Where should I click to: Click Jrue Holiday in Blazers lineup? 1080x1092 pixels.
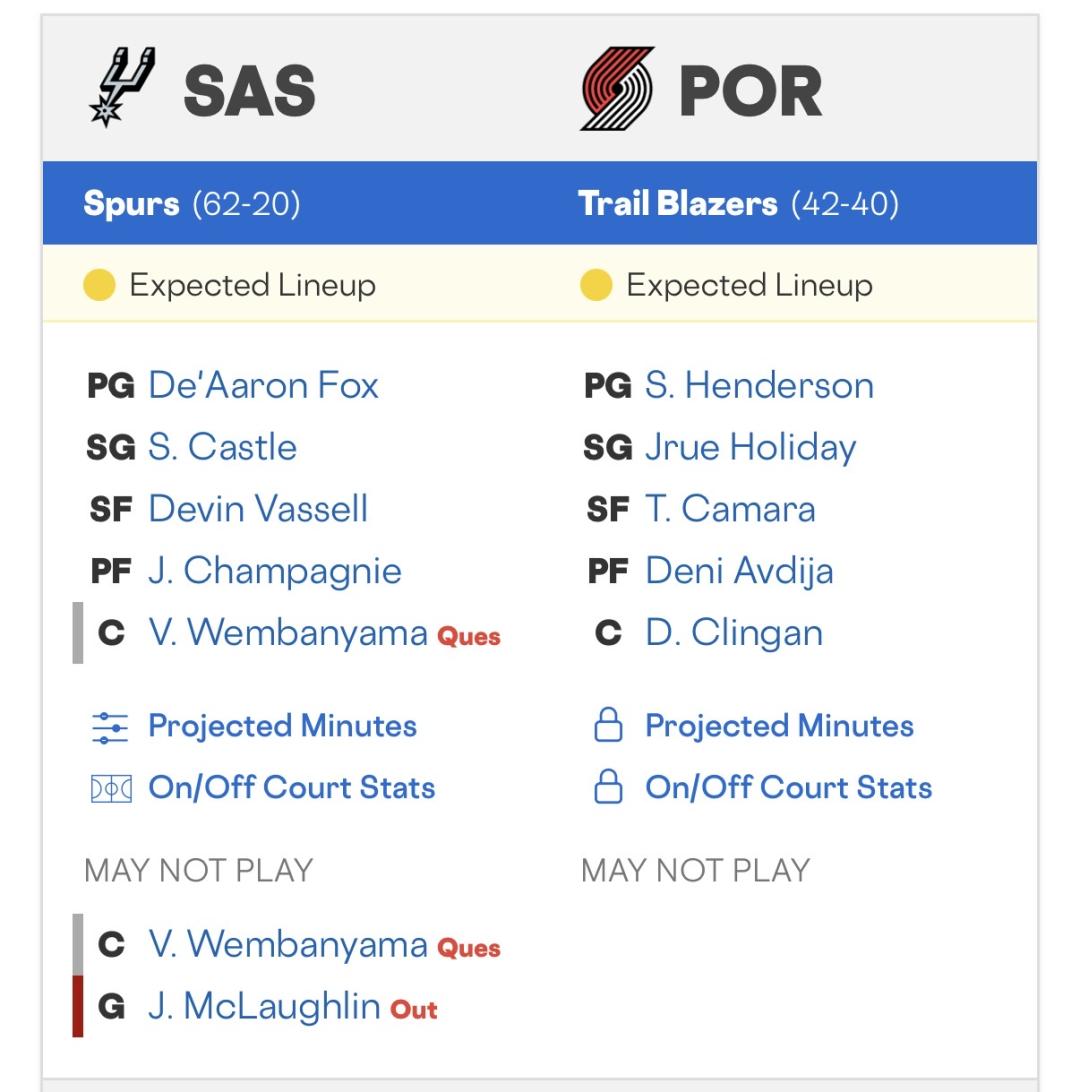(x=750, y=447)
